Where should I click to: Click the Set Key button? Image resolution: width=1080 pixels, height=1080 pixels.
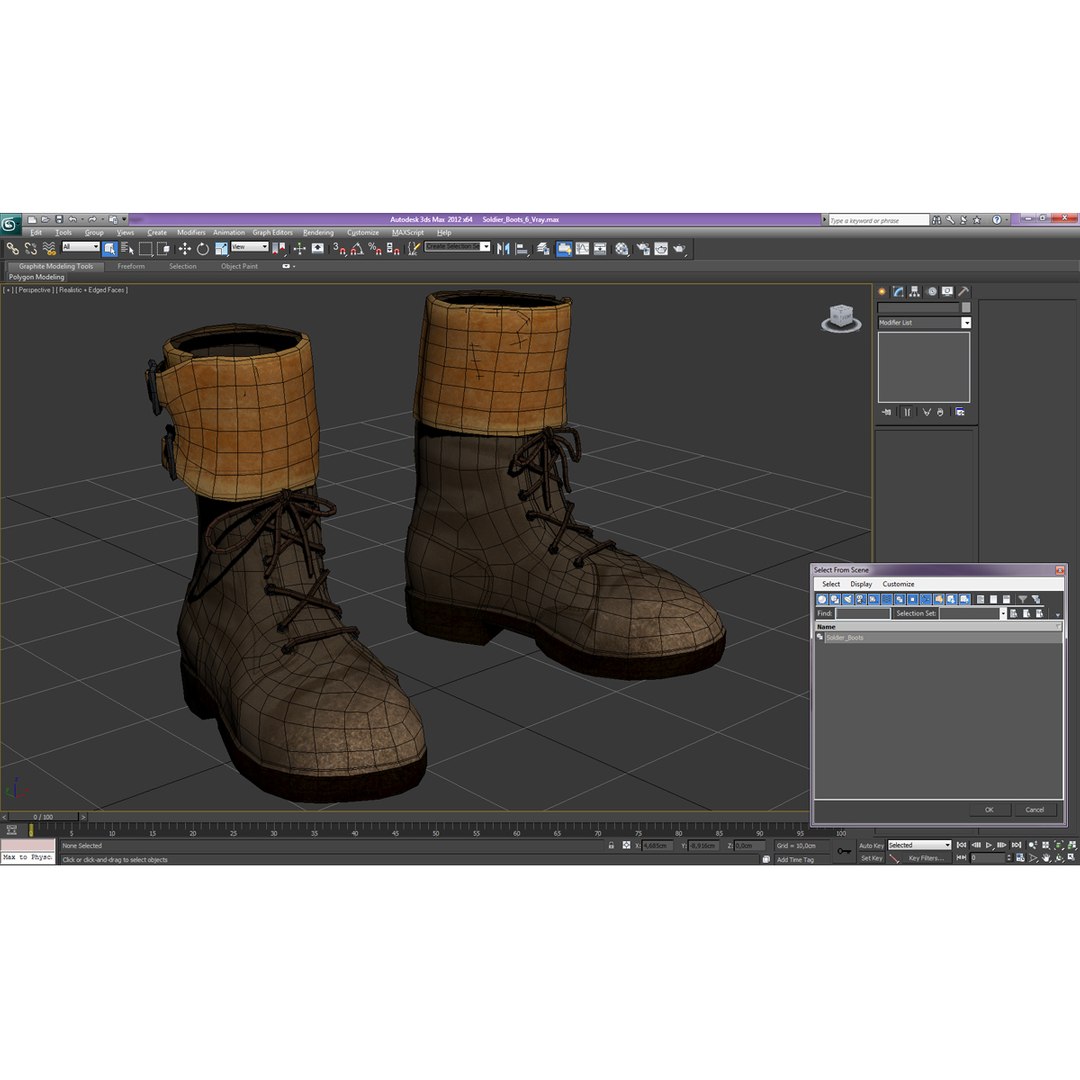[x=871, y=858]
